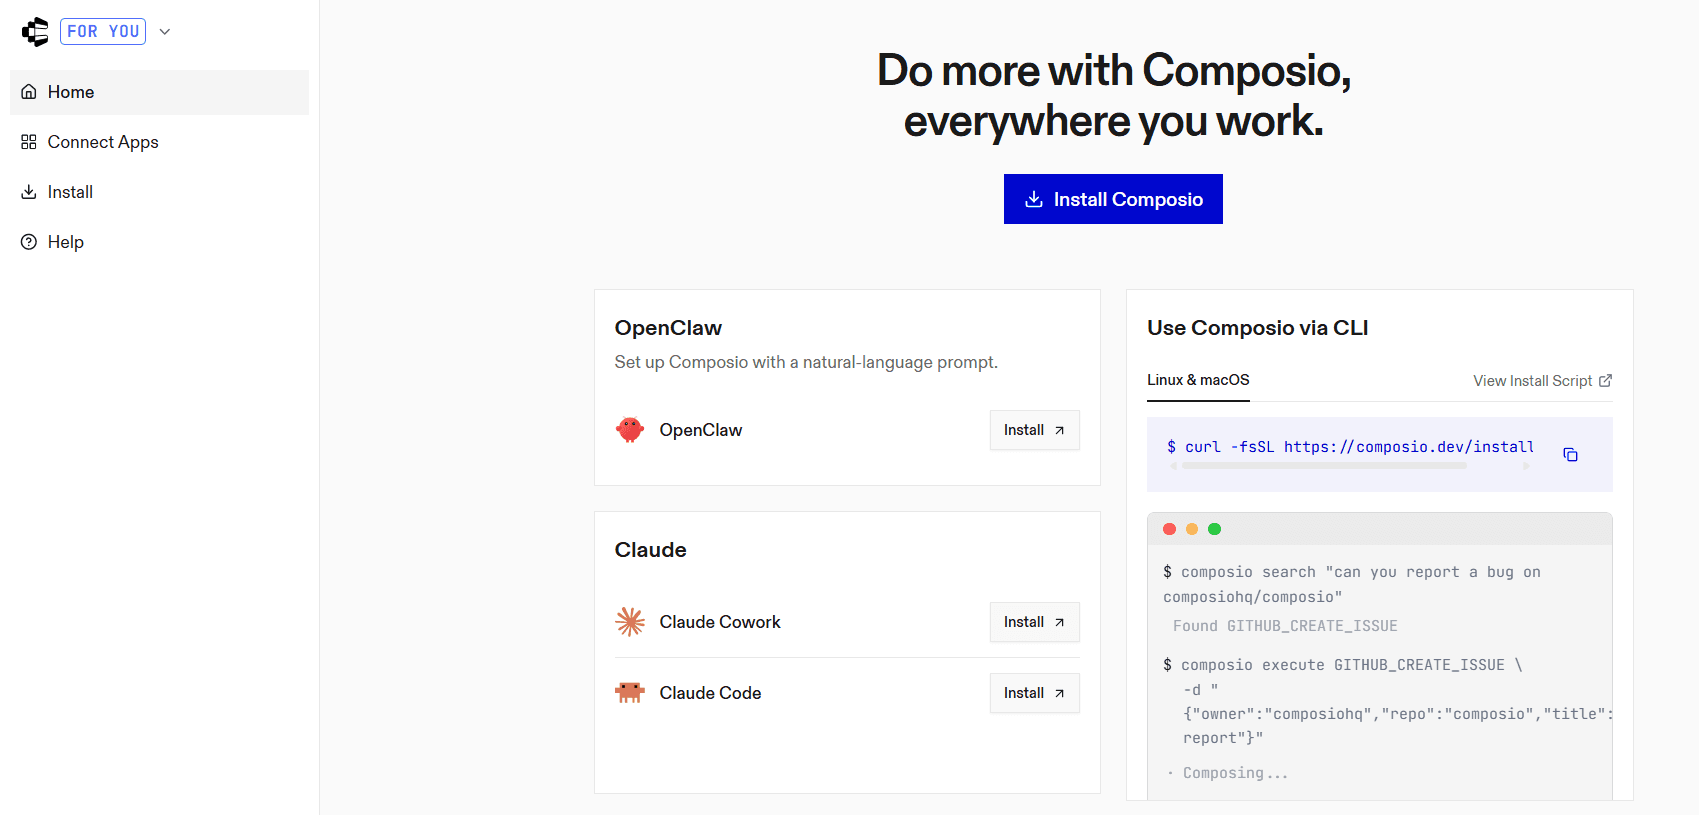Click the Connect Apps grid icon

tap(29, 142)
